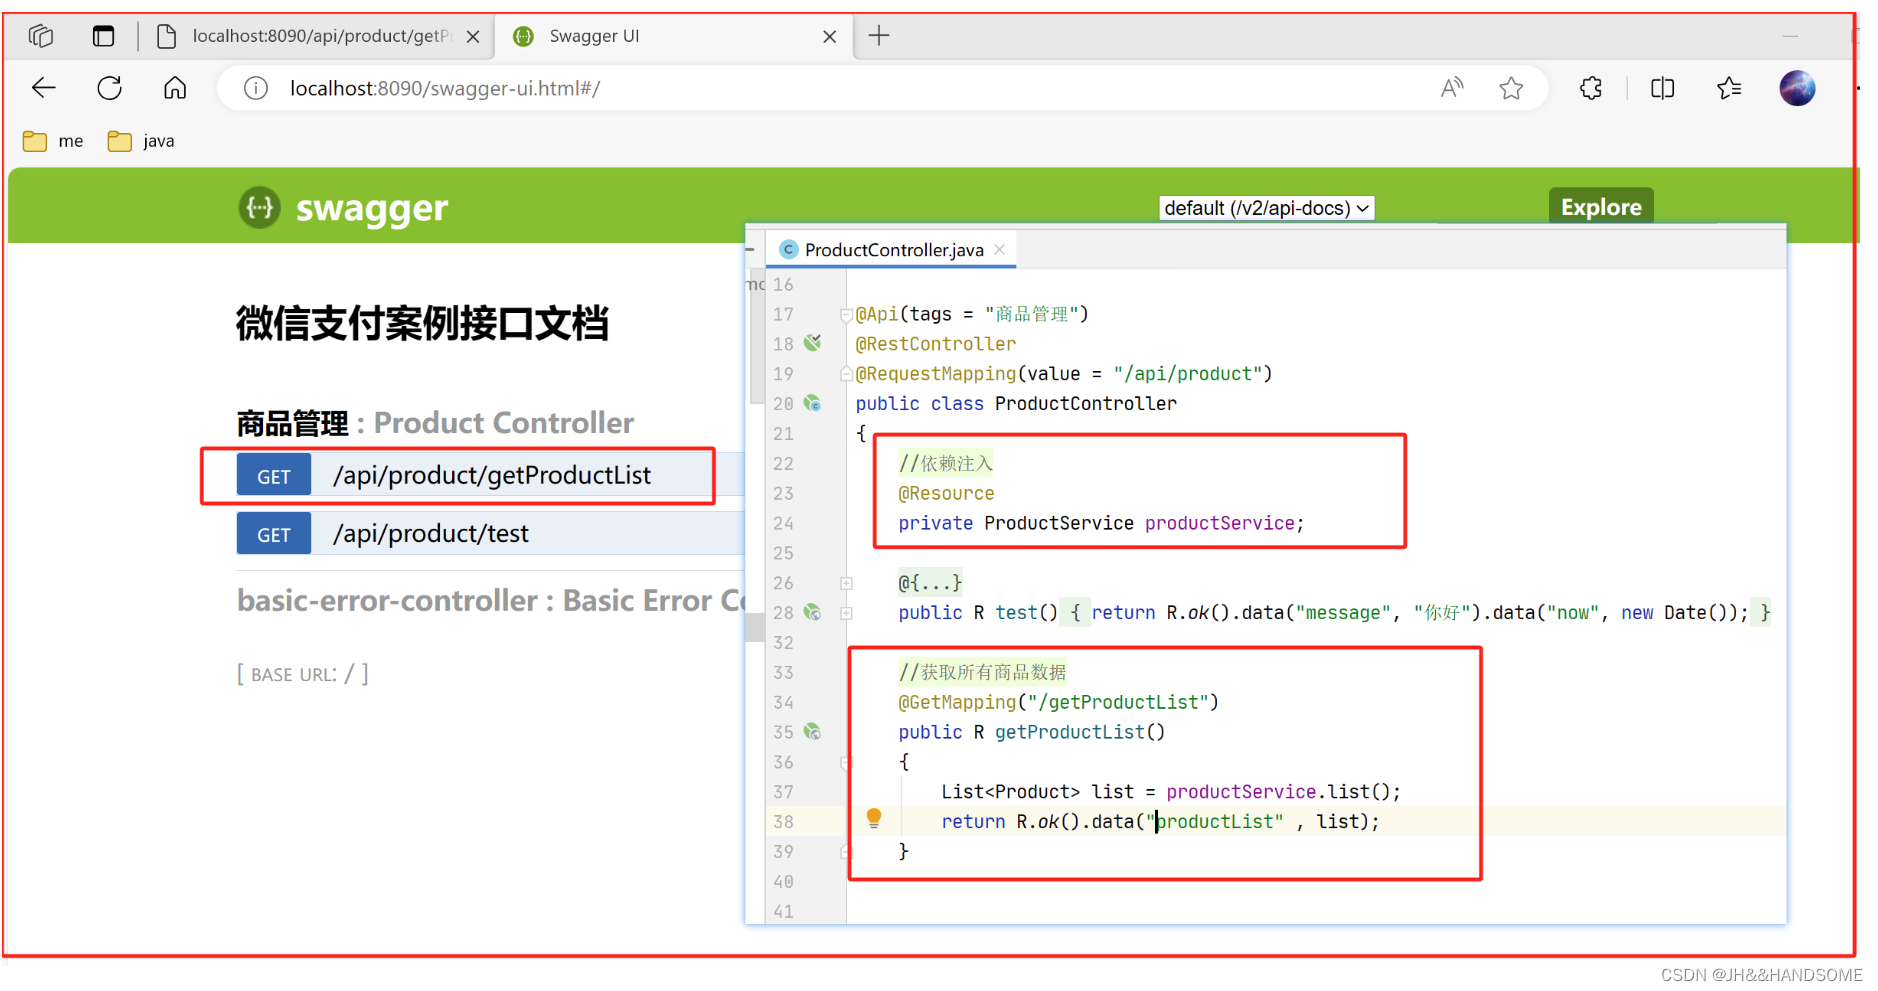1878x991 pixels.
Task: Open tab actions menu icon
Action: [x=103, y=36]
